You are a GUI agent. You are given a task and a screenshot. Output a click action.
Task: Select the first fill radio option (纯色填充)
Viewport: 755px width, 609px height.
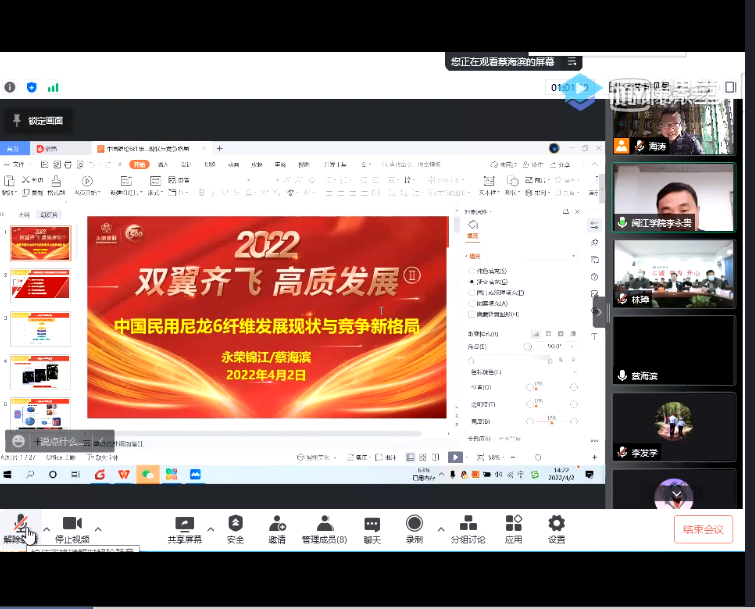pyautogui.click(x=471, y=271)
